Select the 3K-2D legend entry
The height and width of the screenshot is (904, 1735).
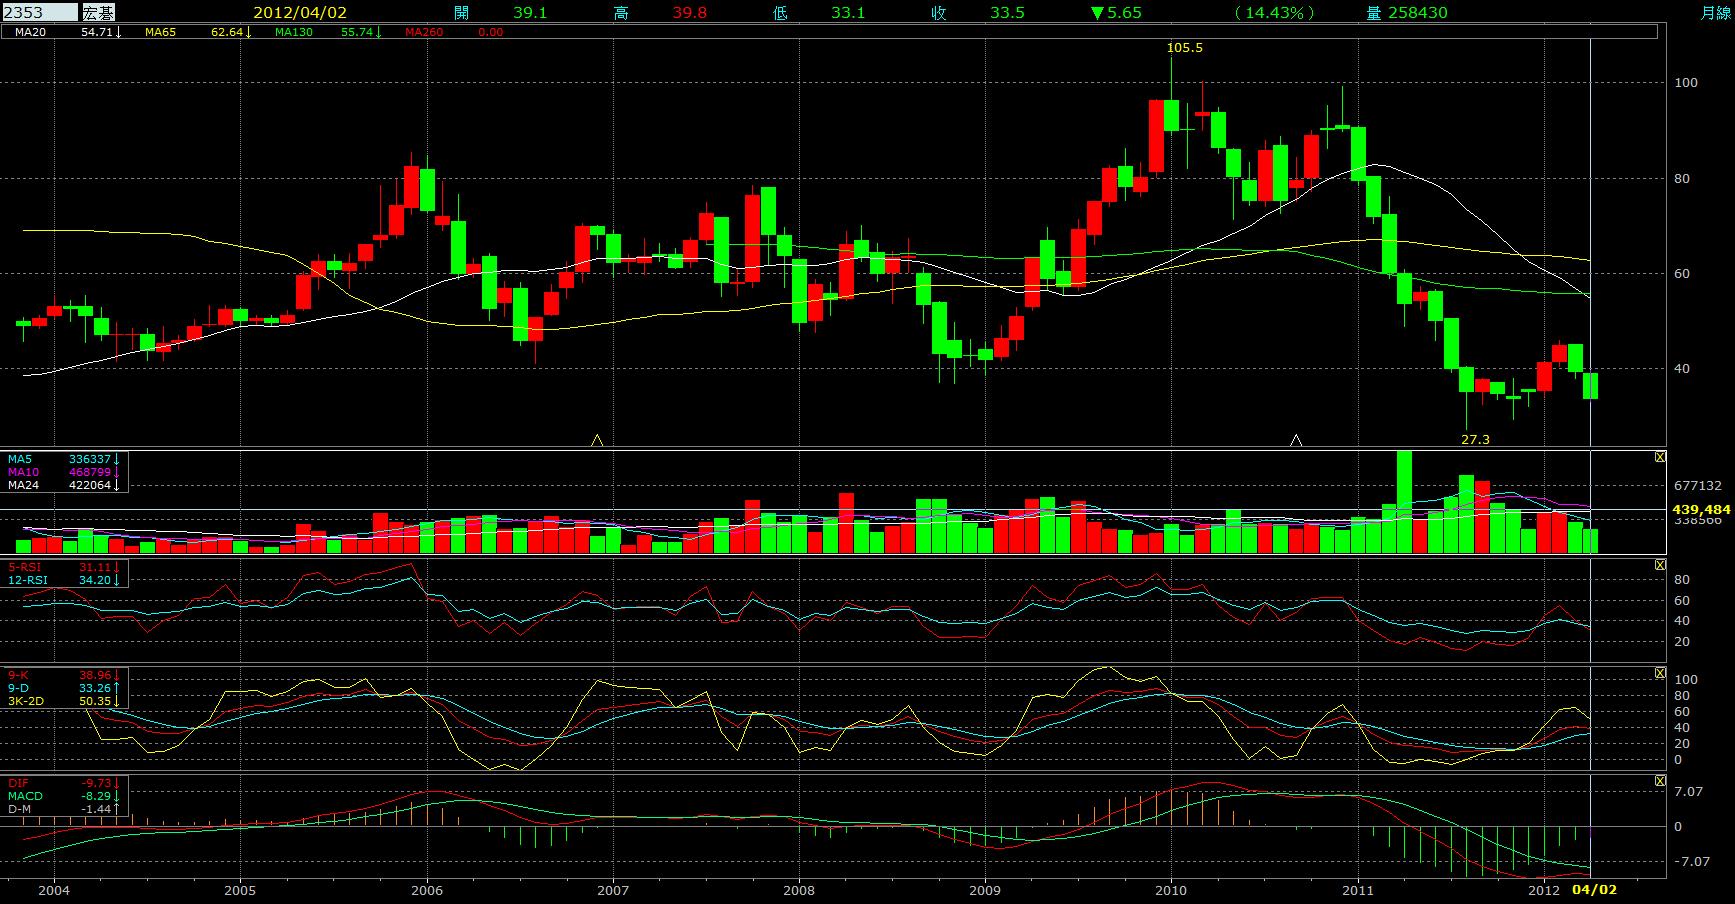25,701
